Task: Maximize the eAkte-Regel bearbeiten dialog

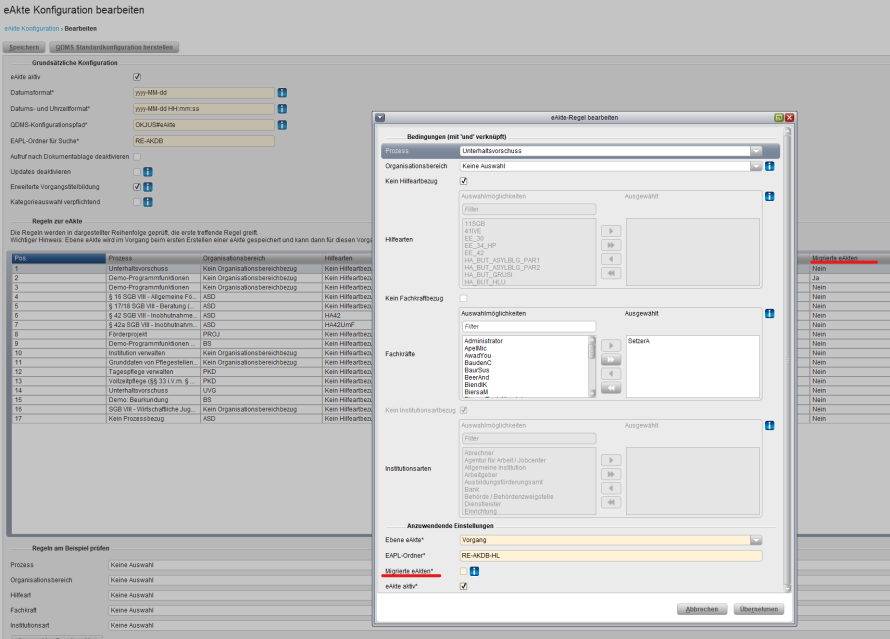Action: click(779, 117)
